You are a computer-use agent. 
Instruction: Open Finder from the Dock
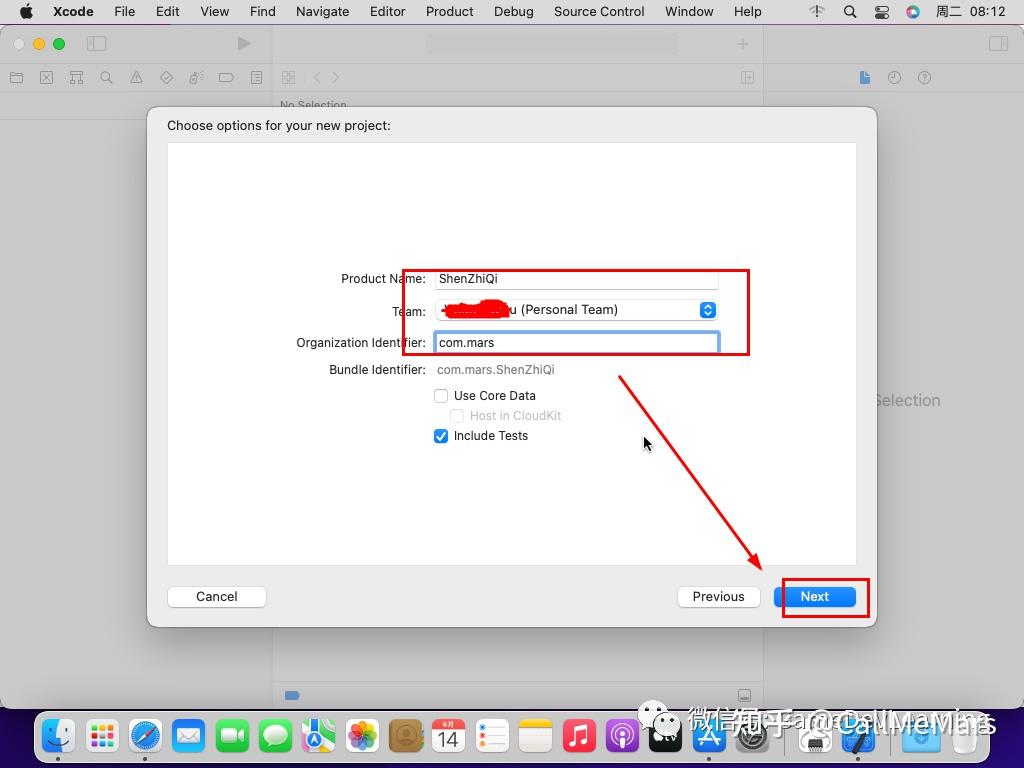[59, 736]
